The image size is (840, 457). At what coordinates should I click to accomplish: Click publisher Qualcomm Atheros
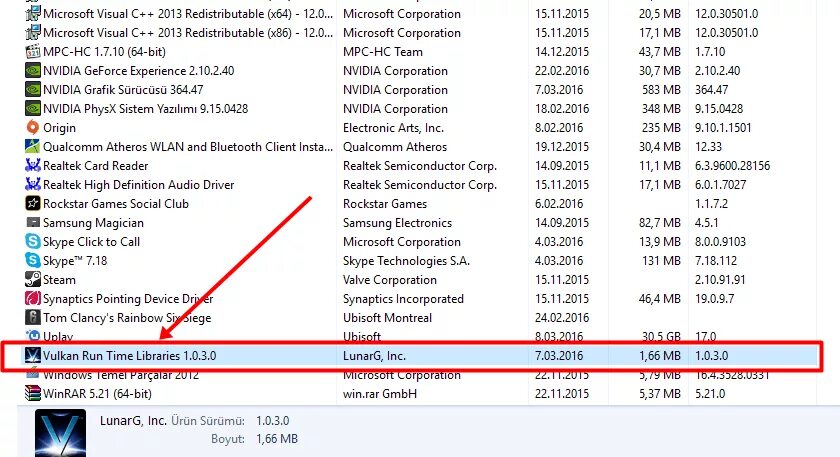click(x=395, y=147)
